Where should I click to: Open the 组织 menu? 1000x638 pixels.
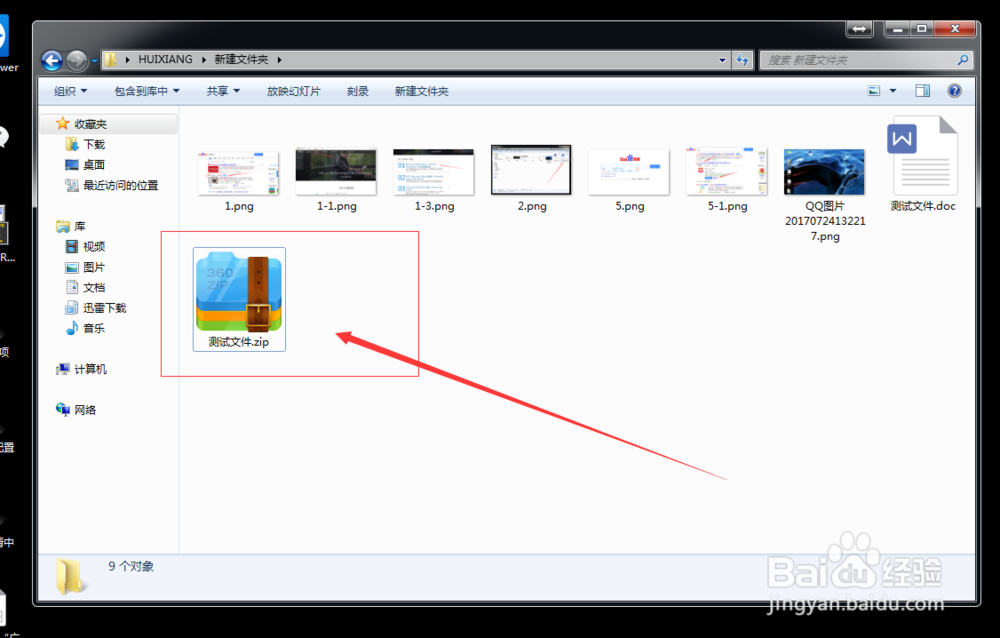pos(70,91)
